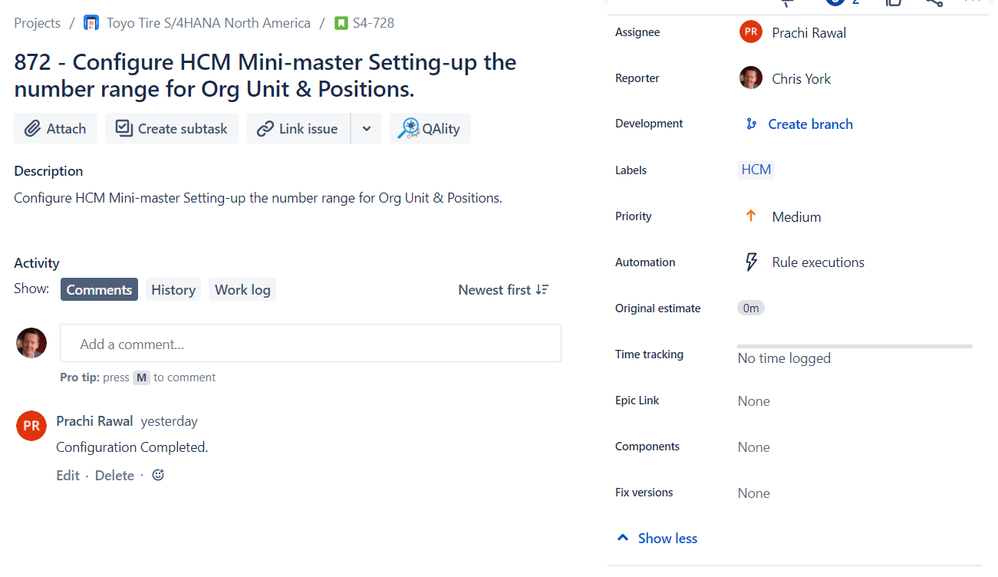Viewport: 998px width, 577px height.
Task: Click the orange Medium priority arrow icon
Action: [751, 216]
